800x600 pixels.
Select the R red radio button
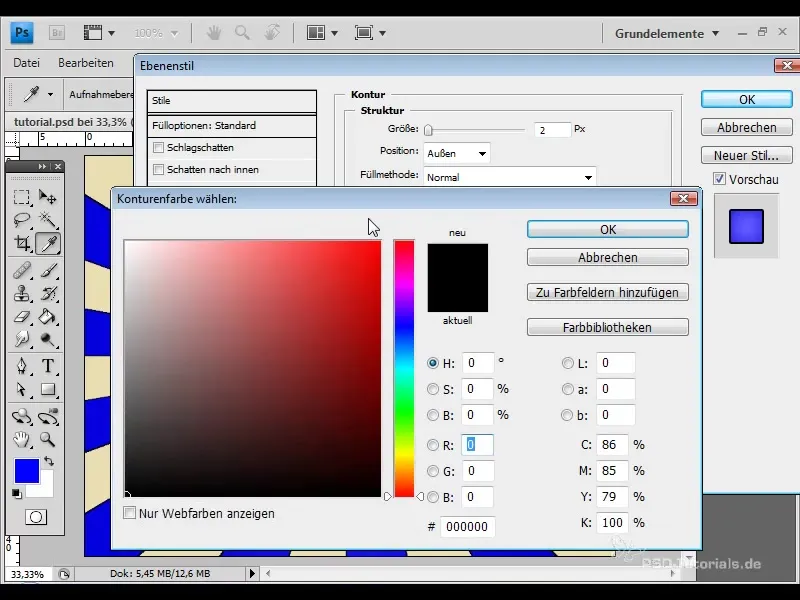point(433,445)
